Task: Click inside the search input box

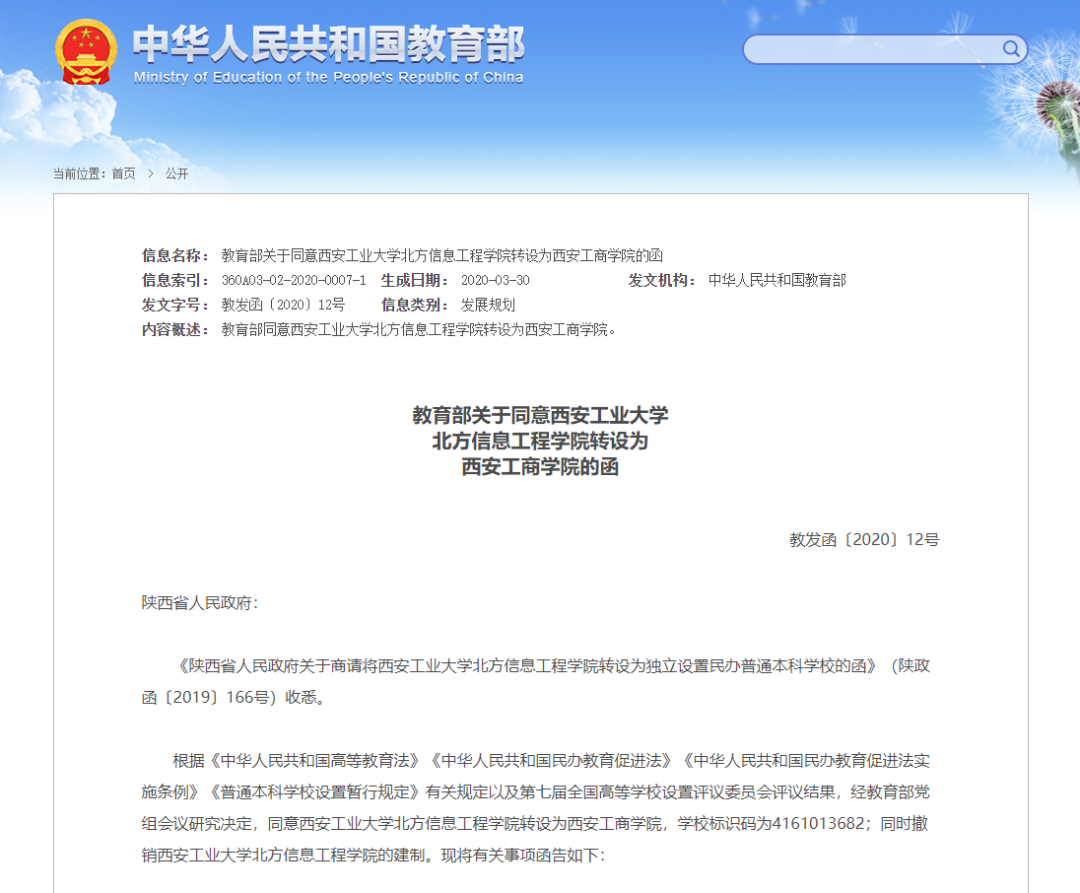Action: (871, 50)
